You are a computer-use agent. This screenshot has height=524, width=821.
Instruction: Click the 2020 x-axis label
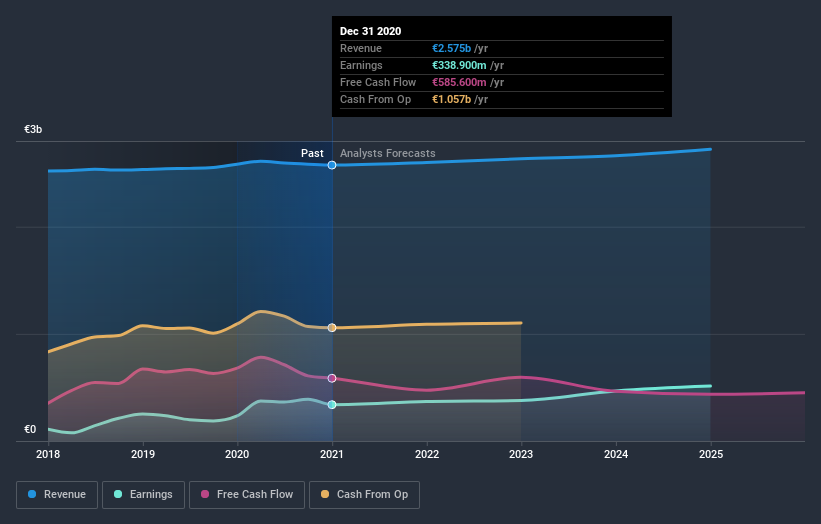click(237, 454)
